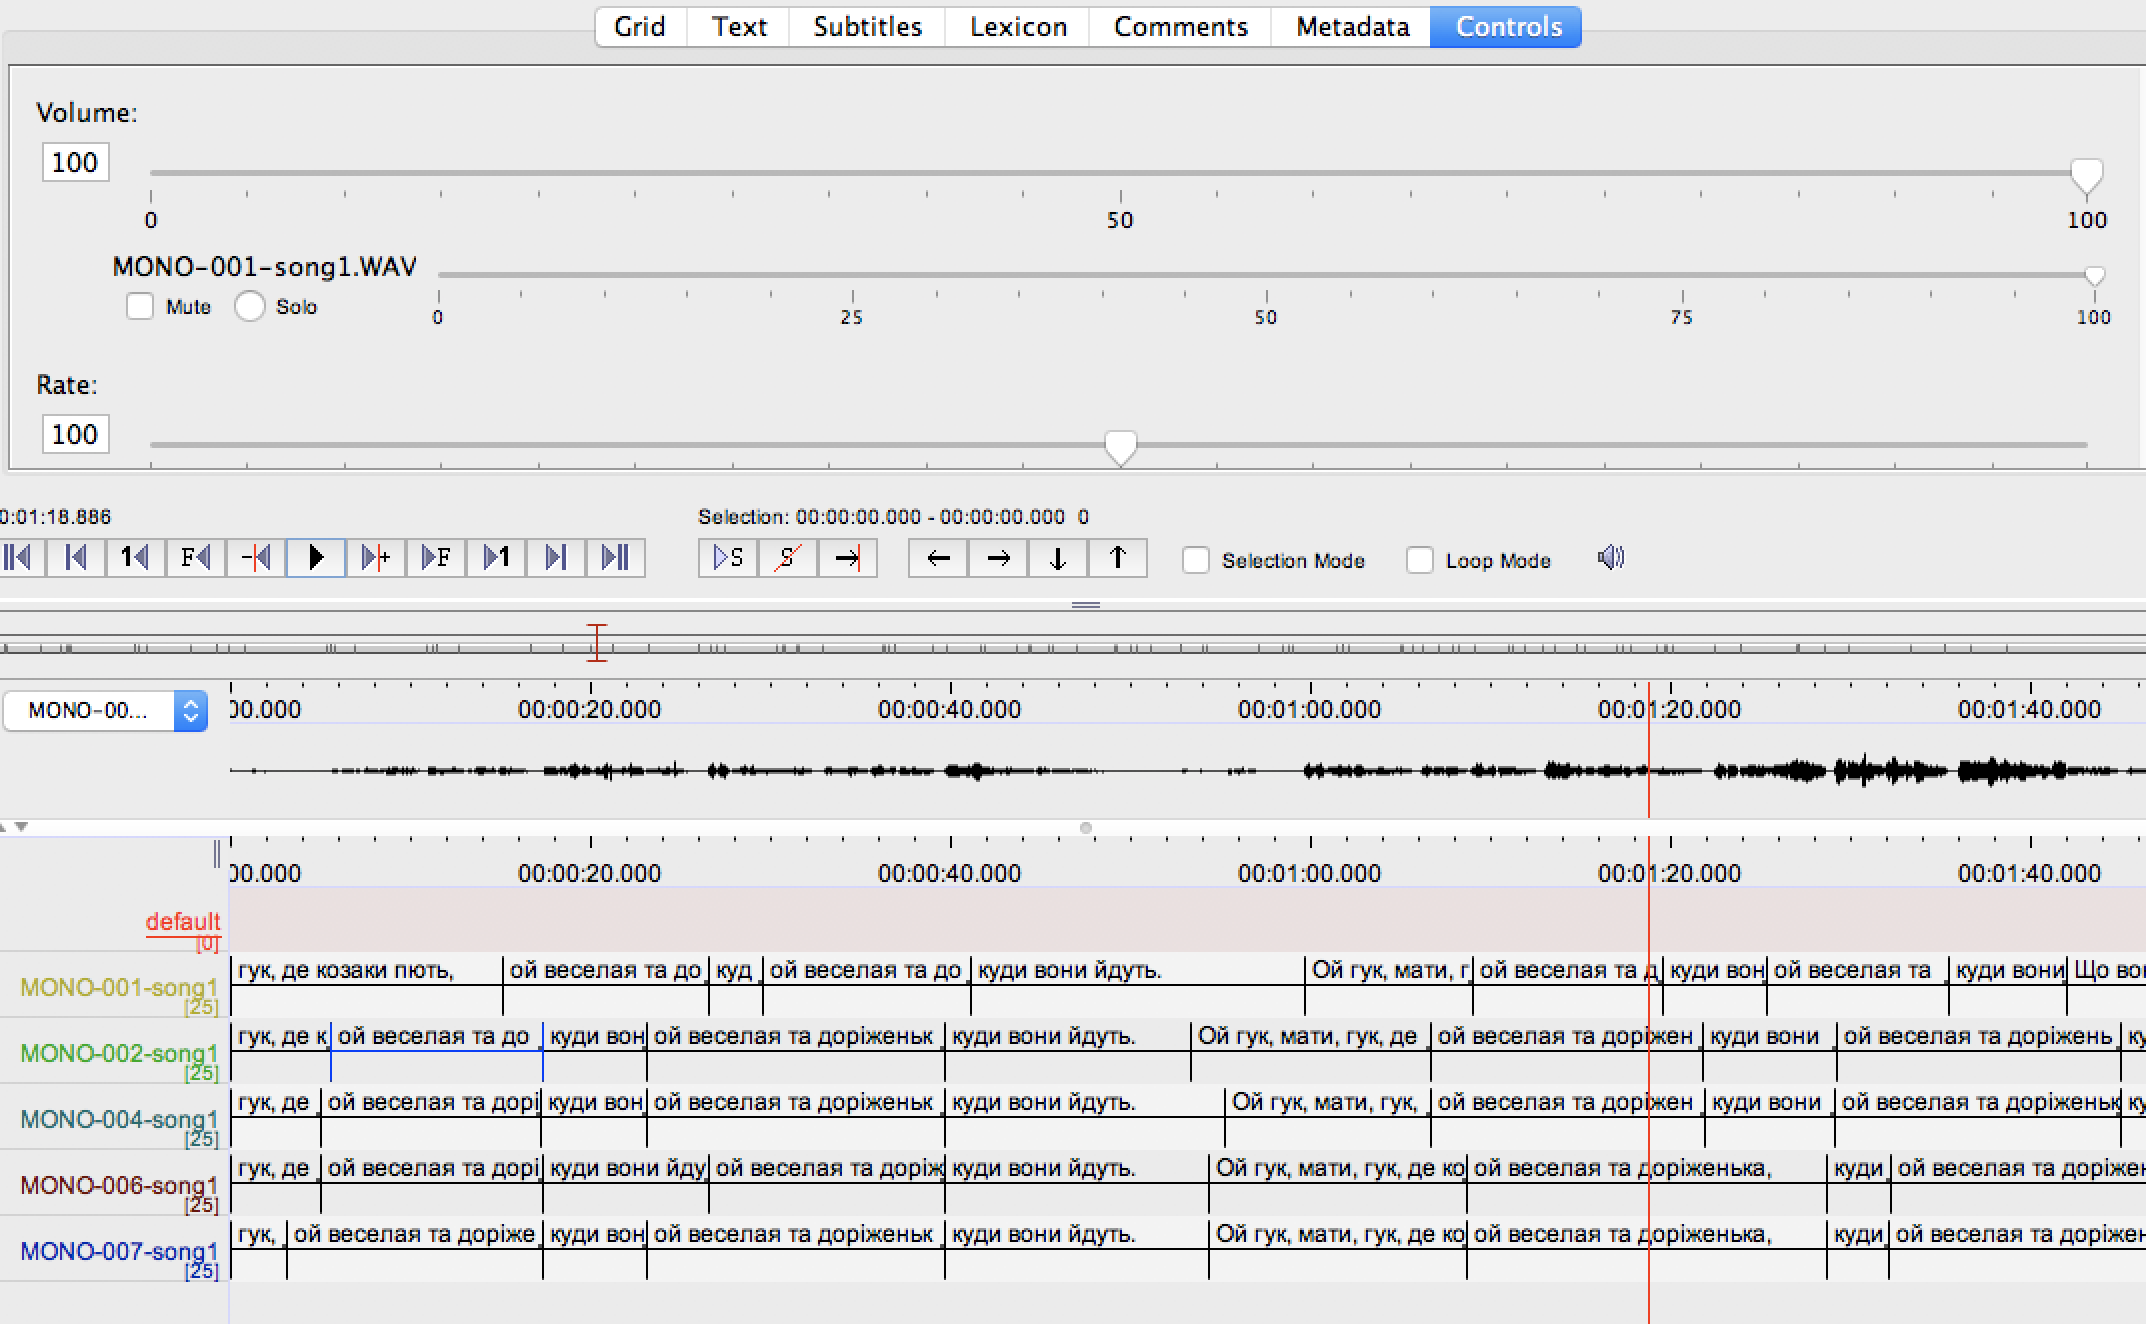Select selected annotation 'ой веселая та до' in MONO-002

tap(437, 1037)
